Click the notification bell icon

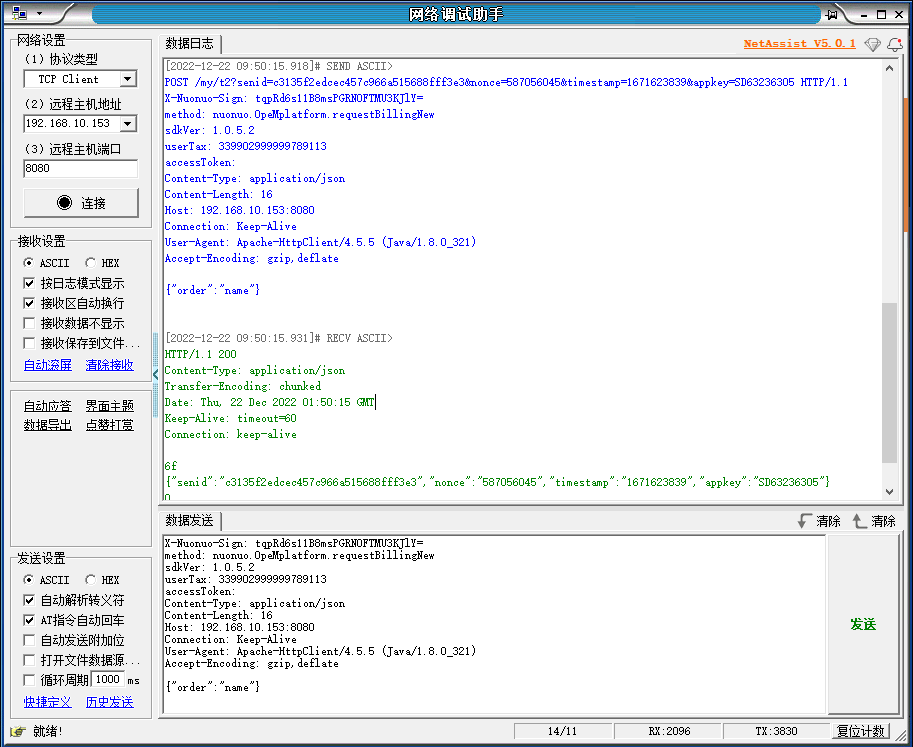(x=895, y=44)
